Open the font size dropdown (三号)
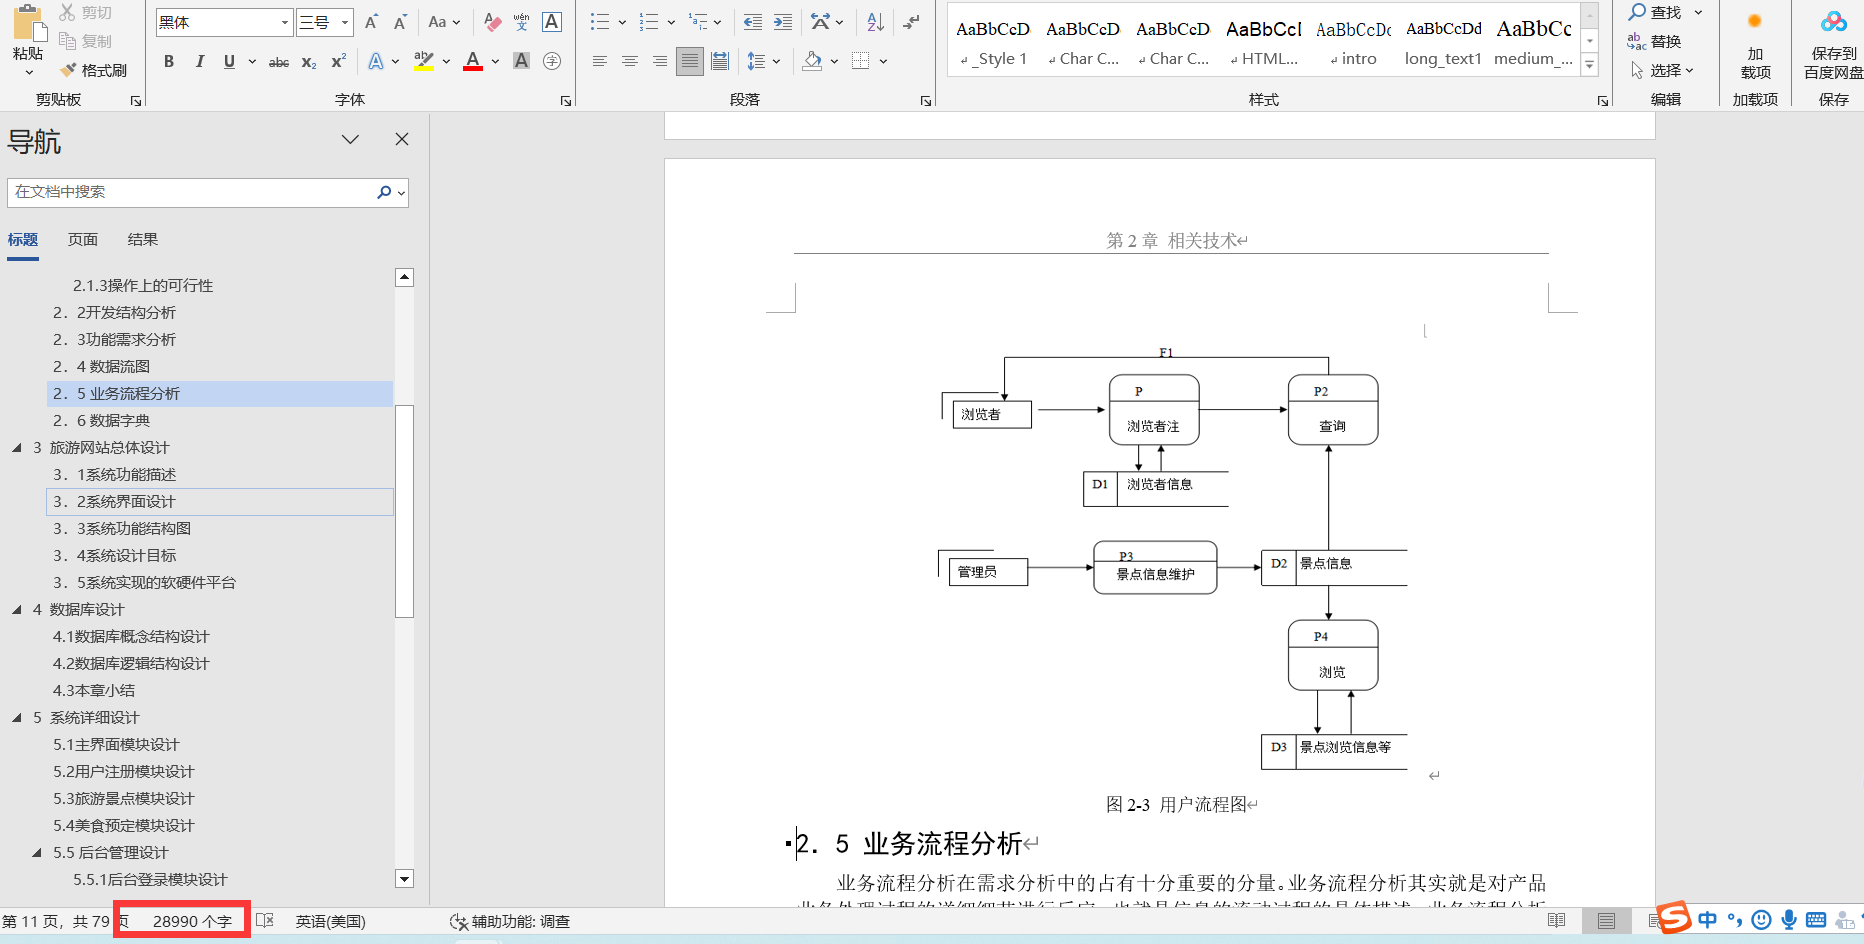 345,22
